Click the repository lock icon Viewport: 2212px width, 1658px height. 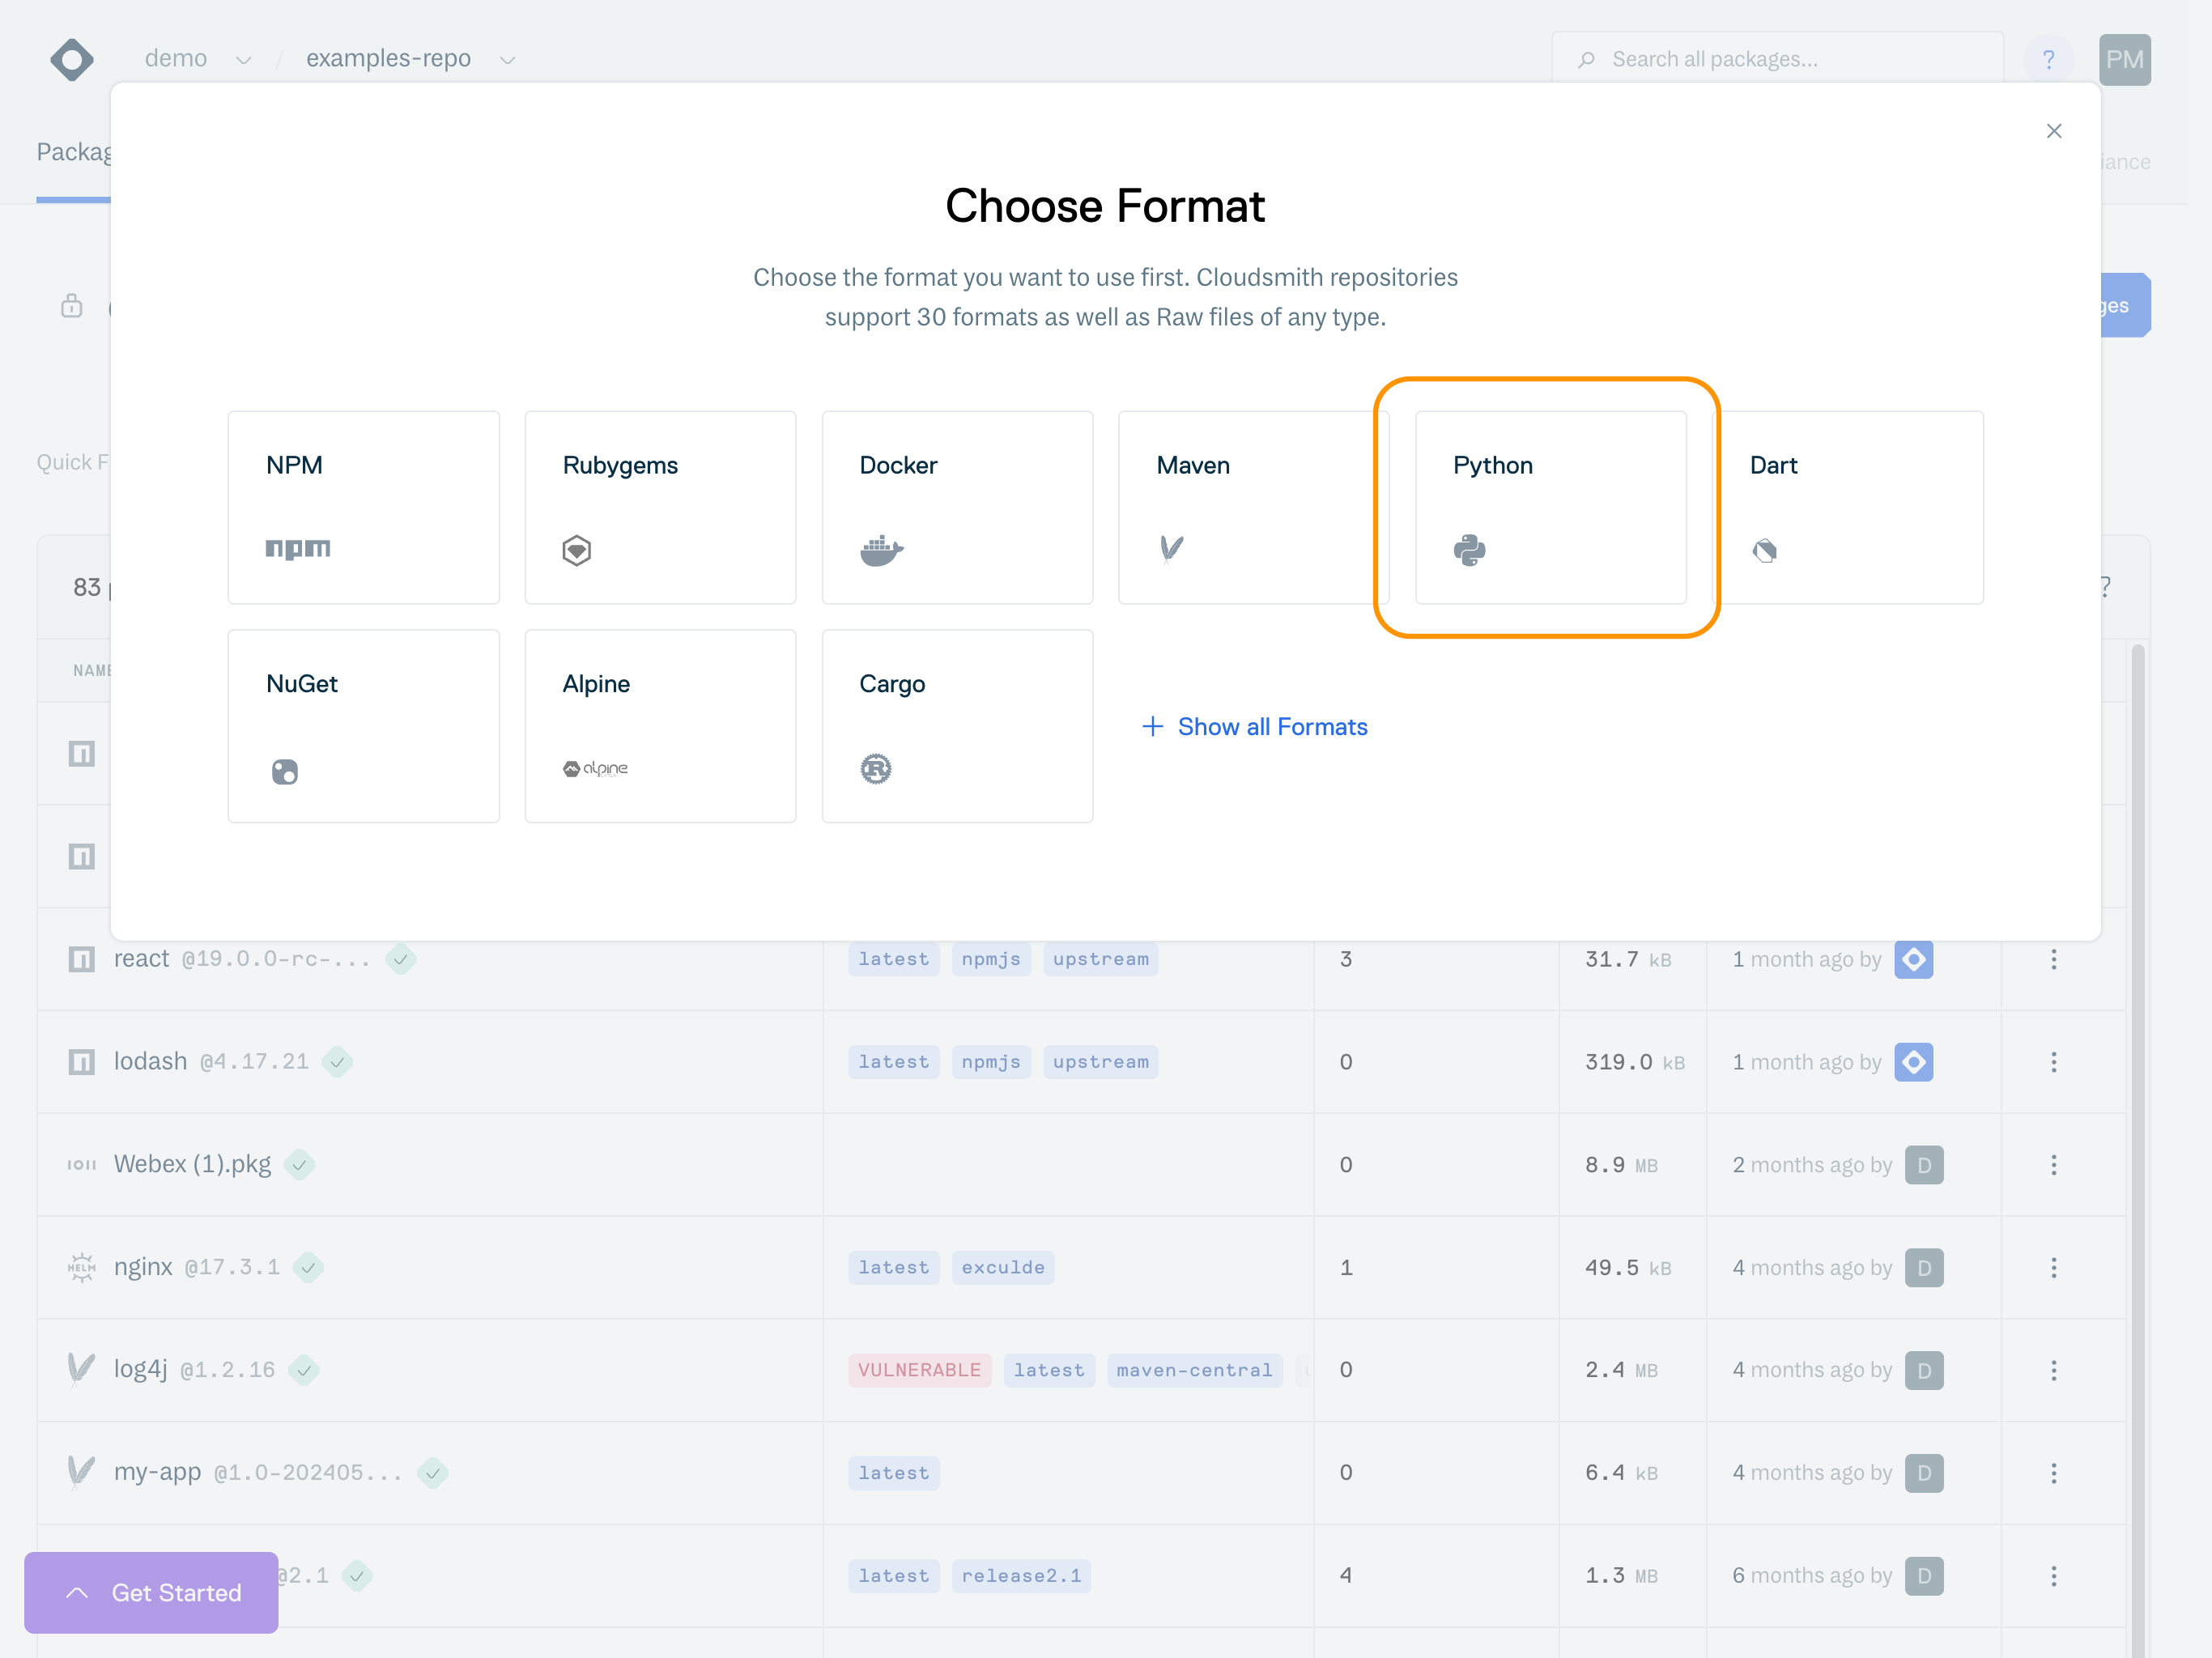click(72, 305)
